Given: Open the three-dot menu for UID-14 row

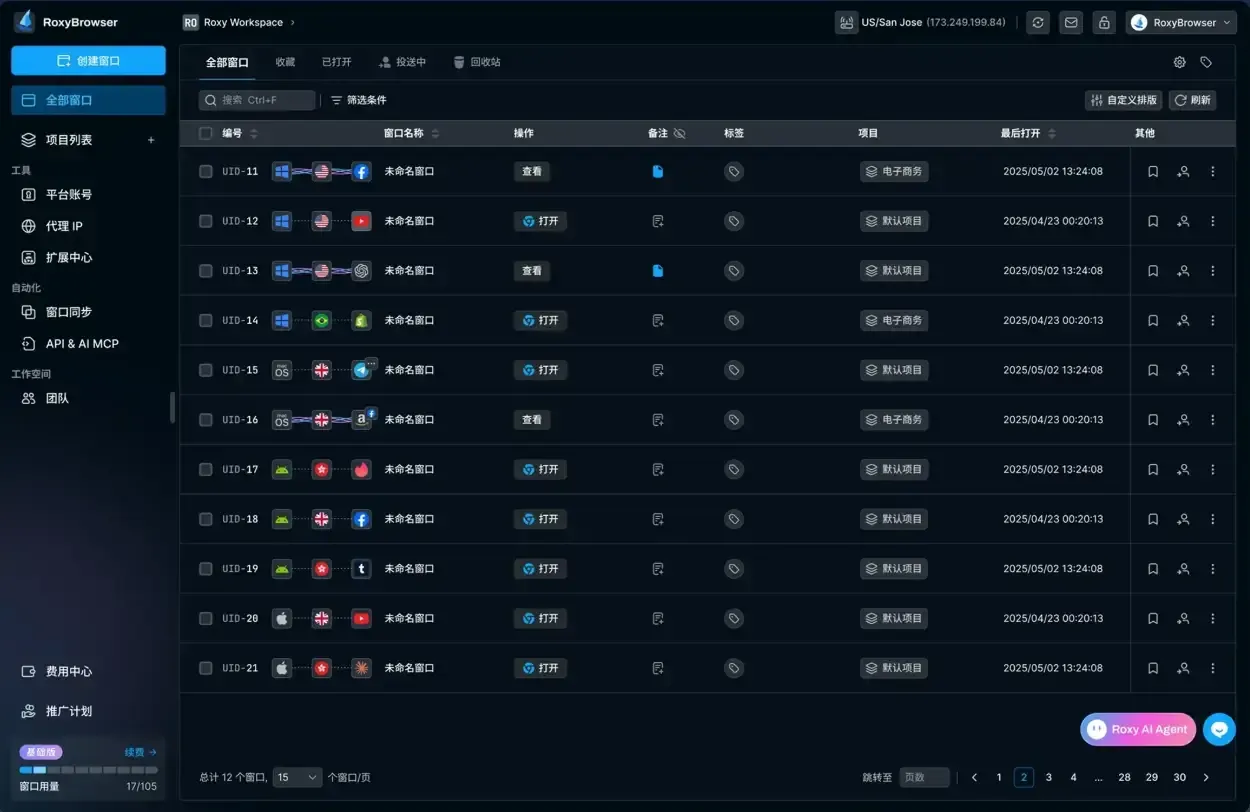Looking at the screenshot, I should (1212, 320).
